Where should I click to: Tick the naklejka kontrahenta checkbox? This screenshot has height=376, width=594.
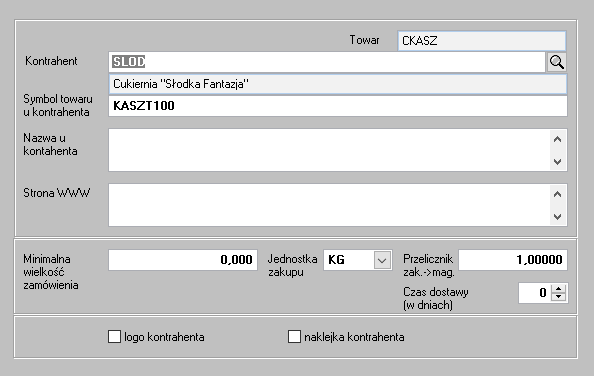294,337
